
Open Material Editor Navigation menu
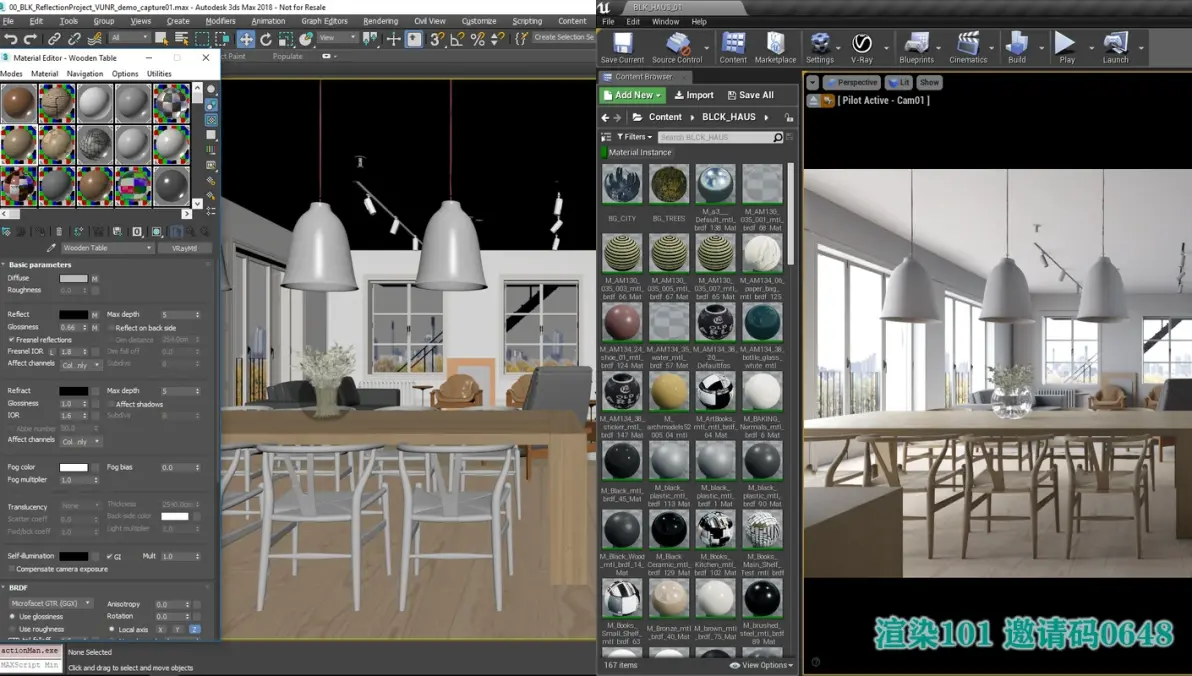tap(84, 74)
